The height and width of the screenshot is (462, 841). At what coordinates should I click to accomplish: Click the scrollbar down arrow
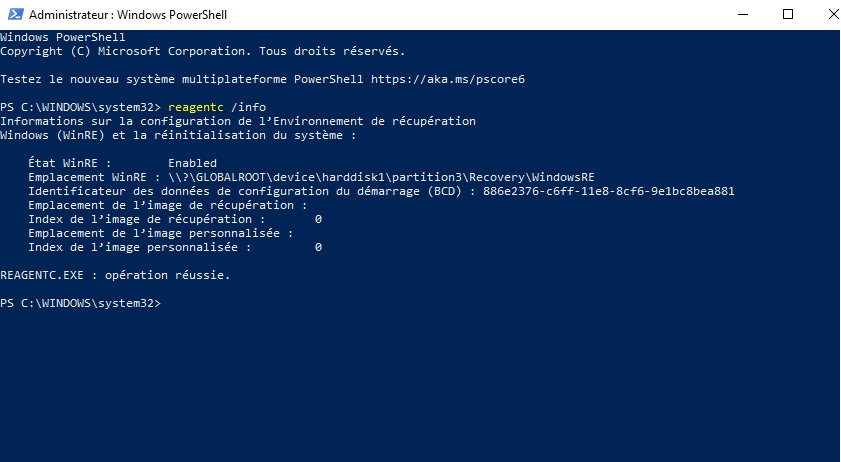coord(832,454)
